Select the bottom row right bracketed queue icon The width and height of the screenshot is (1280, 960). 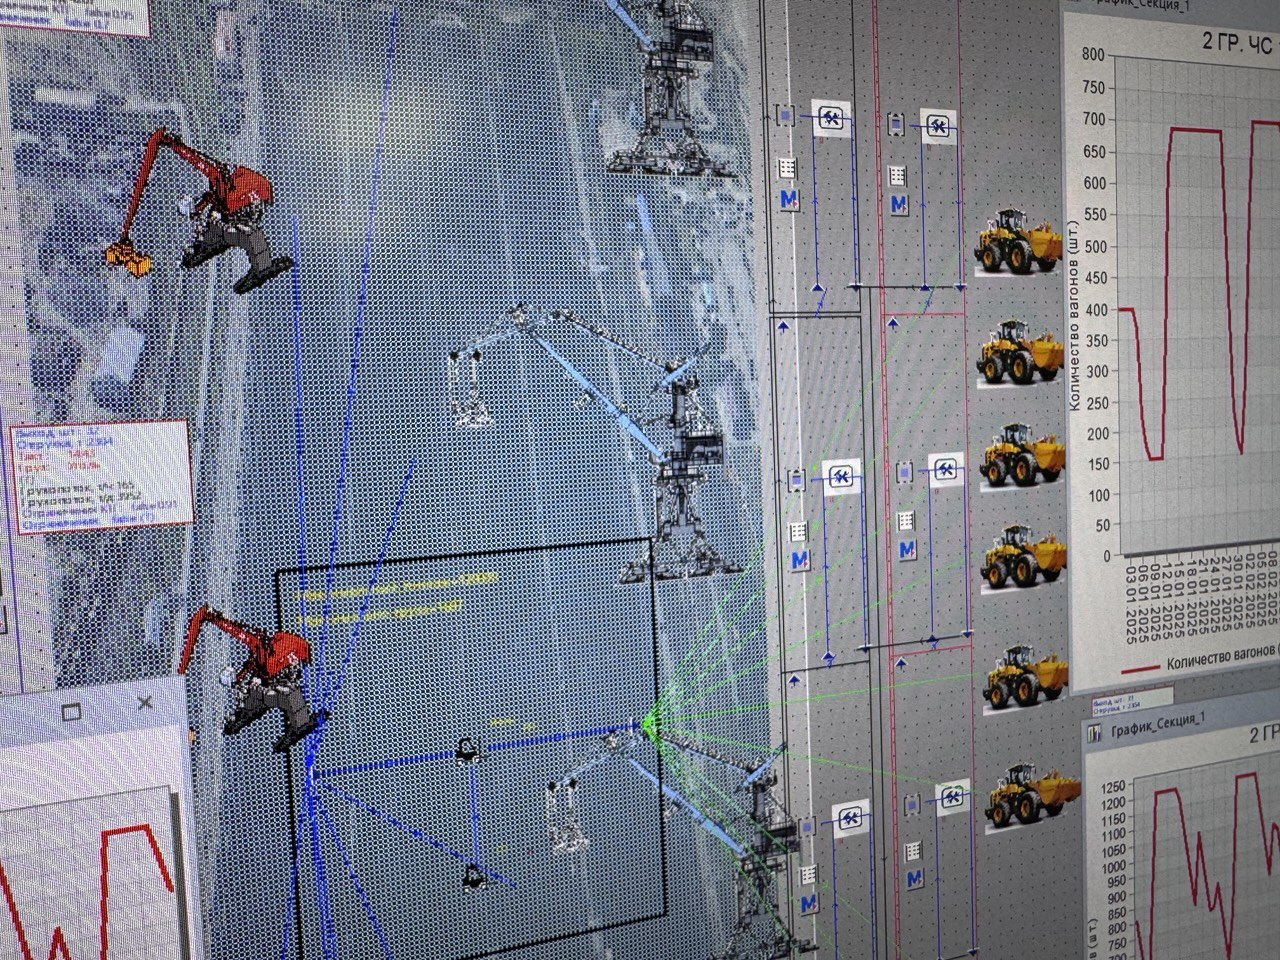[910, 803]
